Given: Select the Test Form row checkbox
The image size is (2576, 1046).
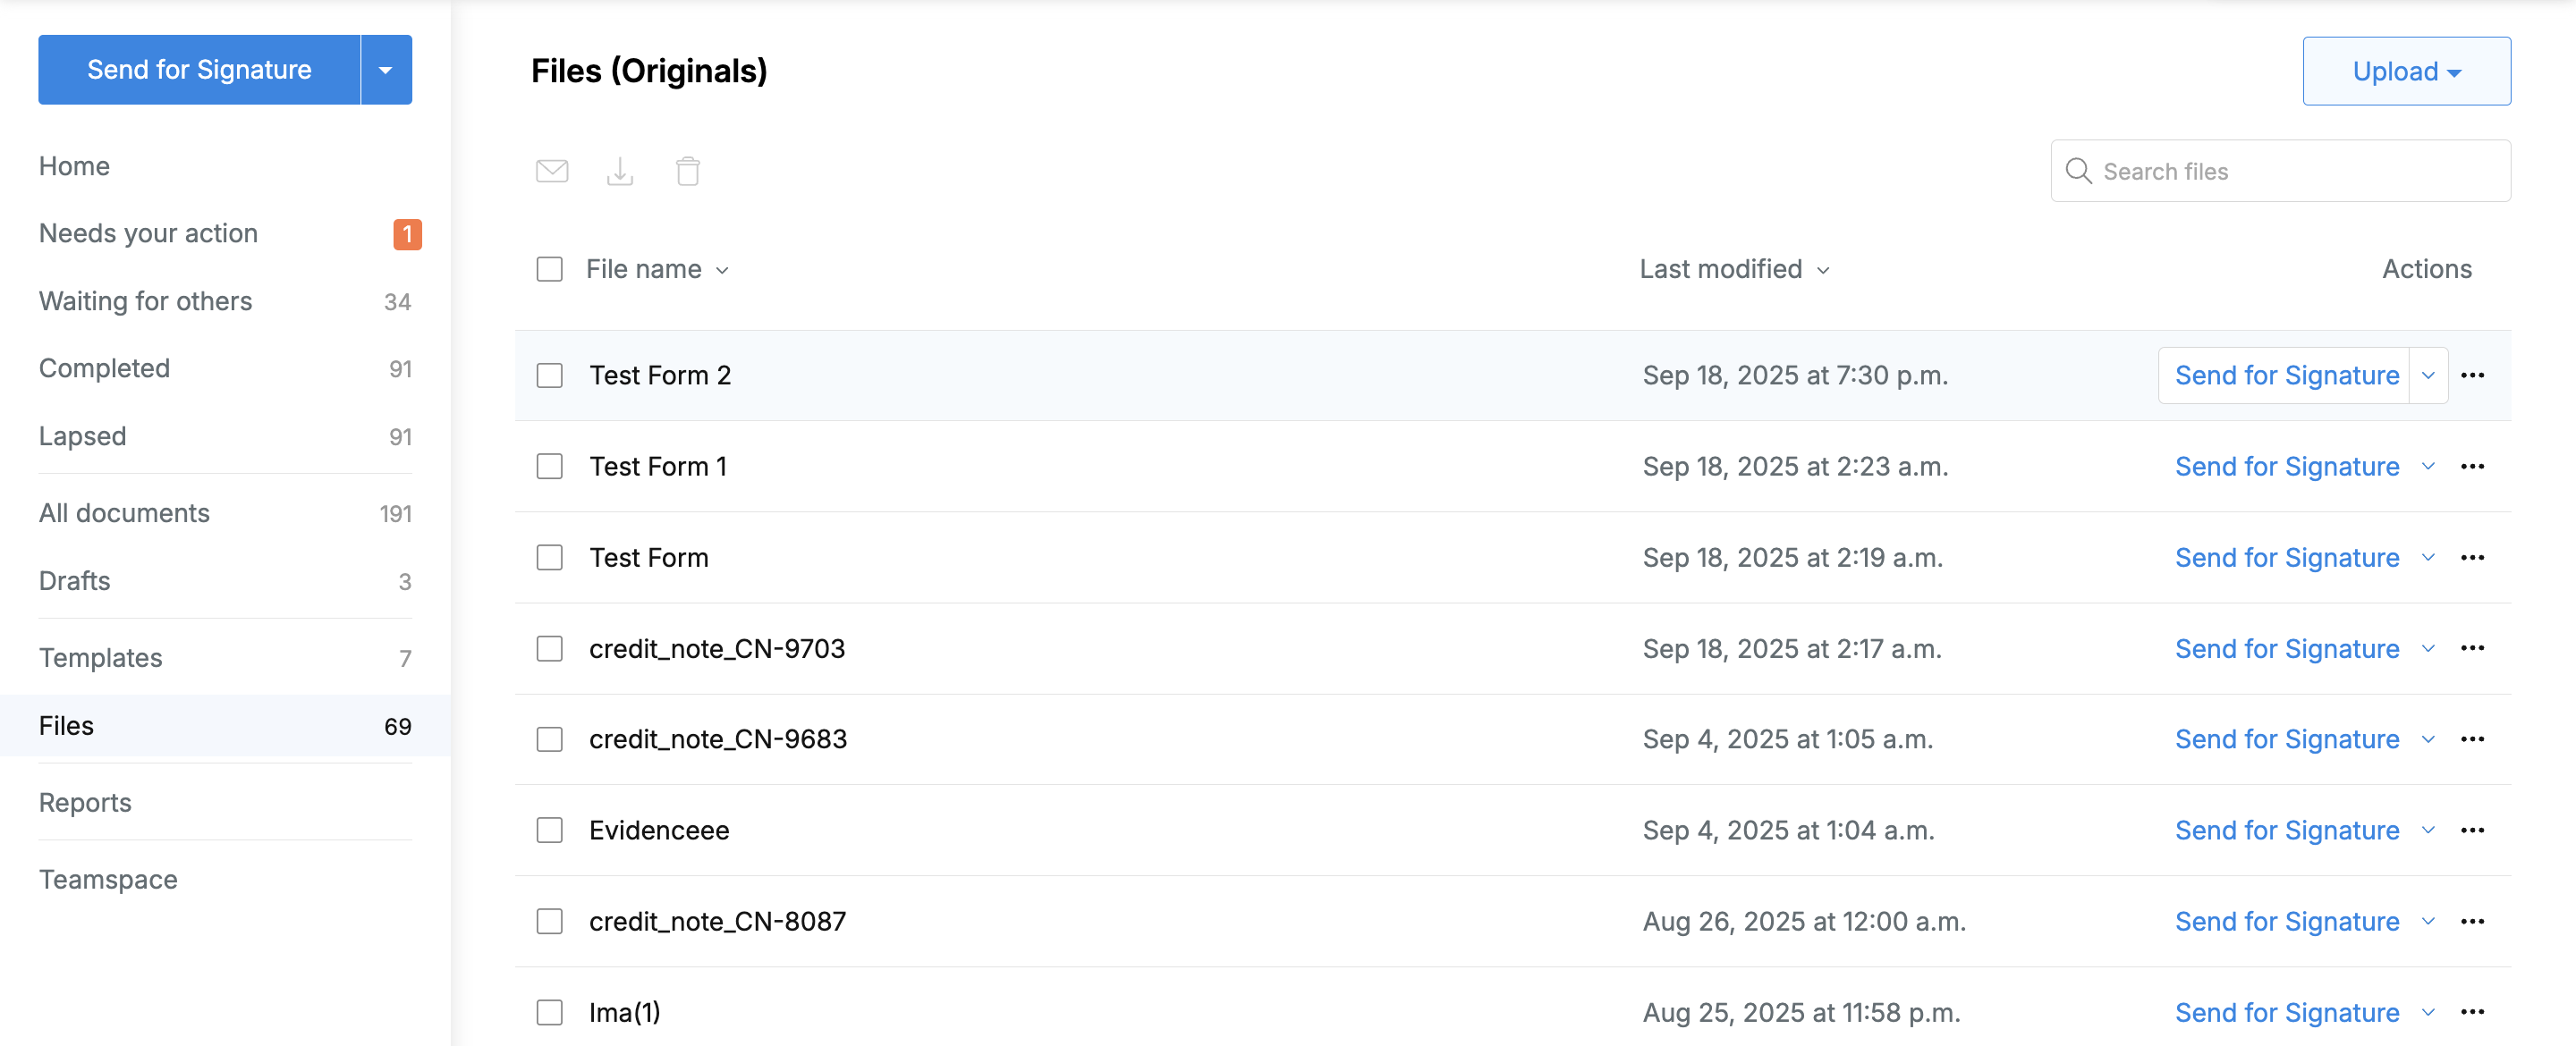Looking at the screenshot, I should 550,557.
